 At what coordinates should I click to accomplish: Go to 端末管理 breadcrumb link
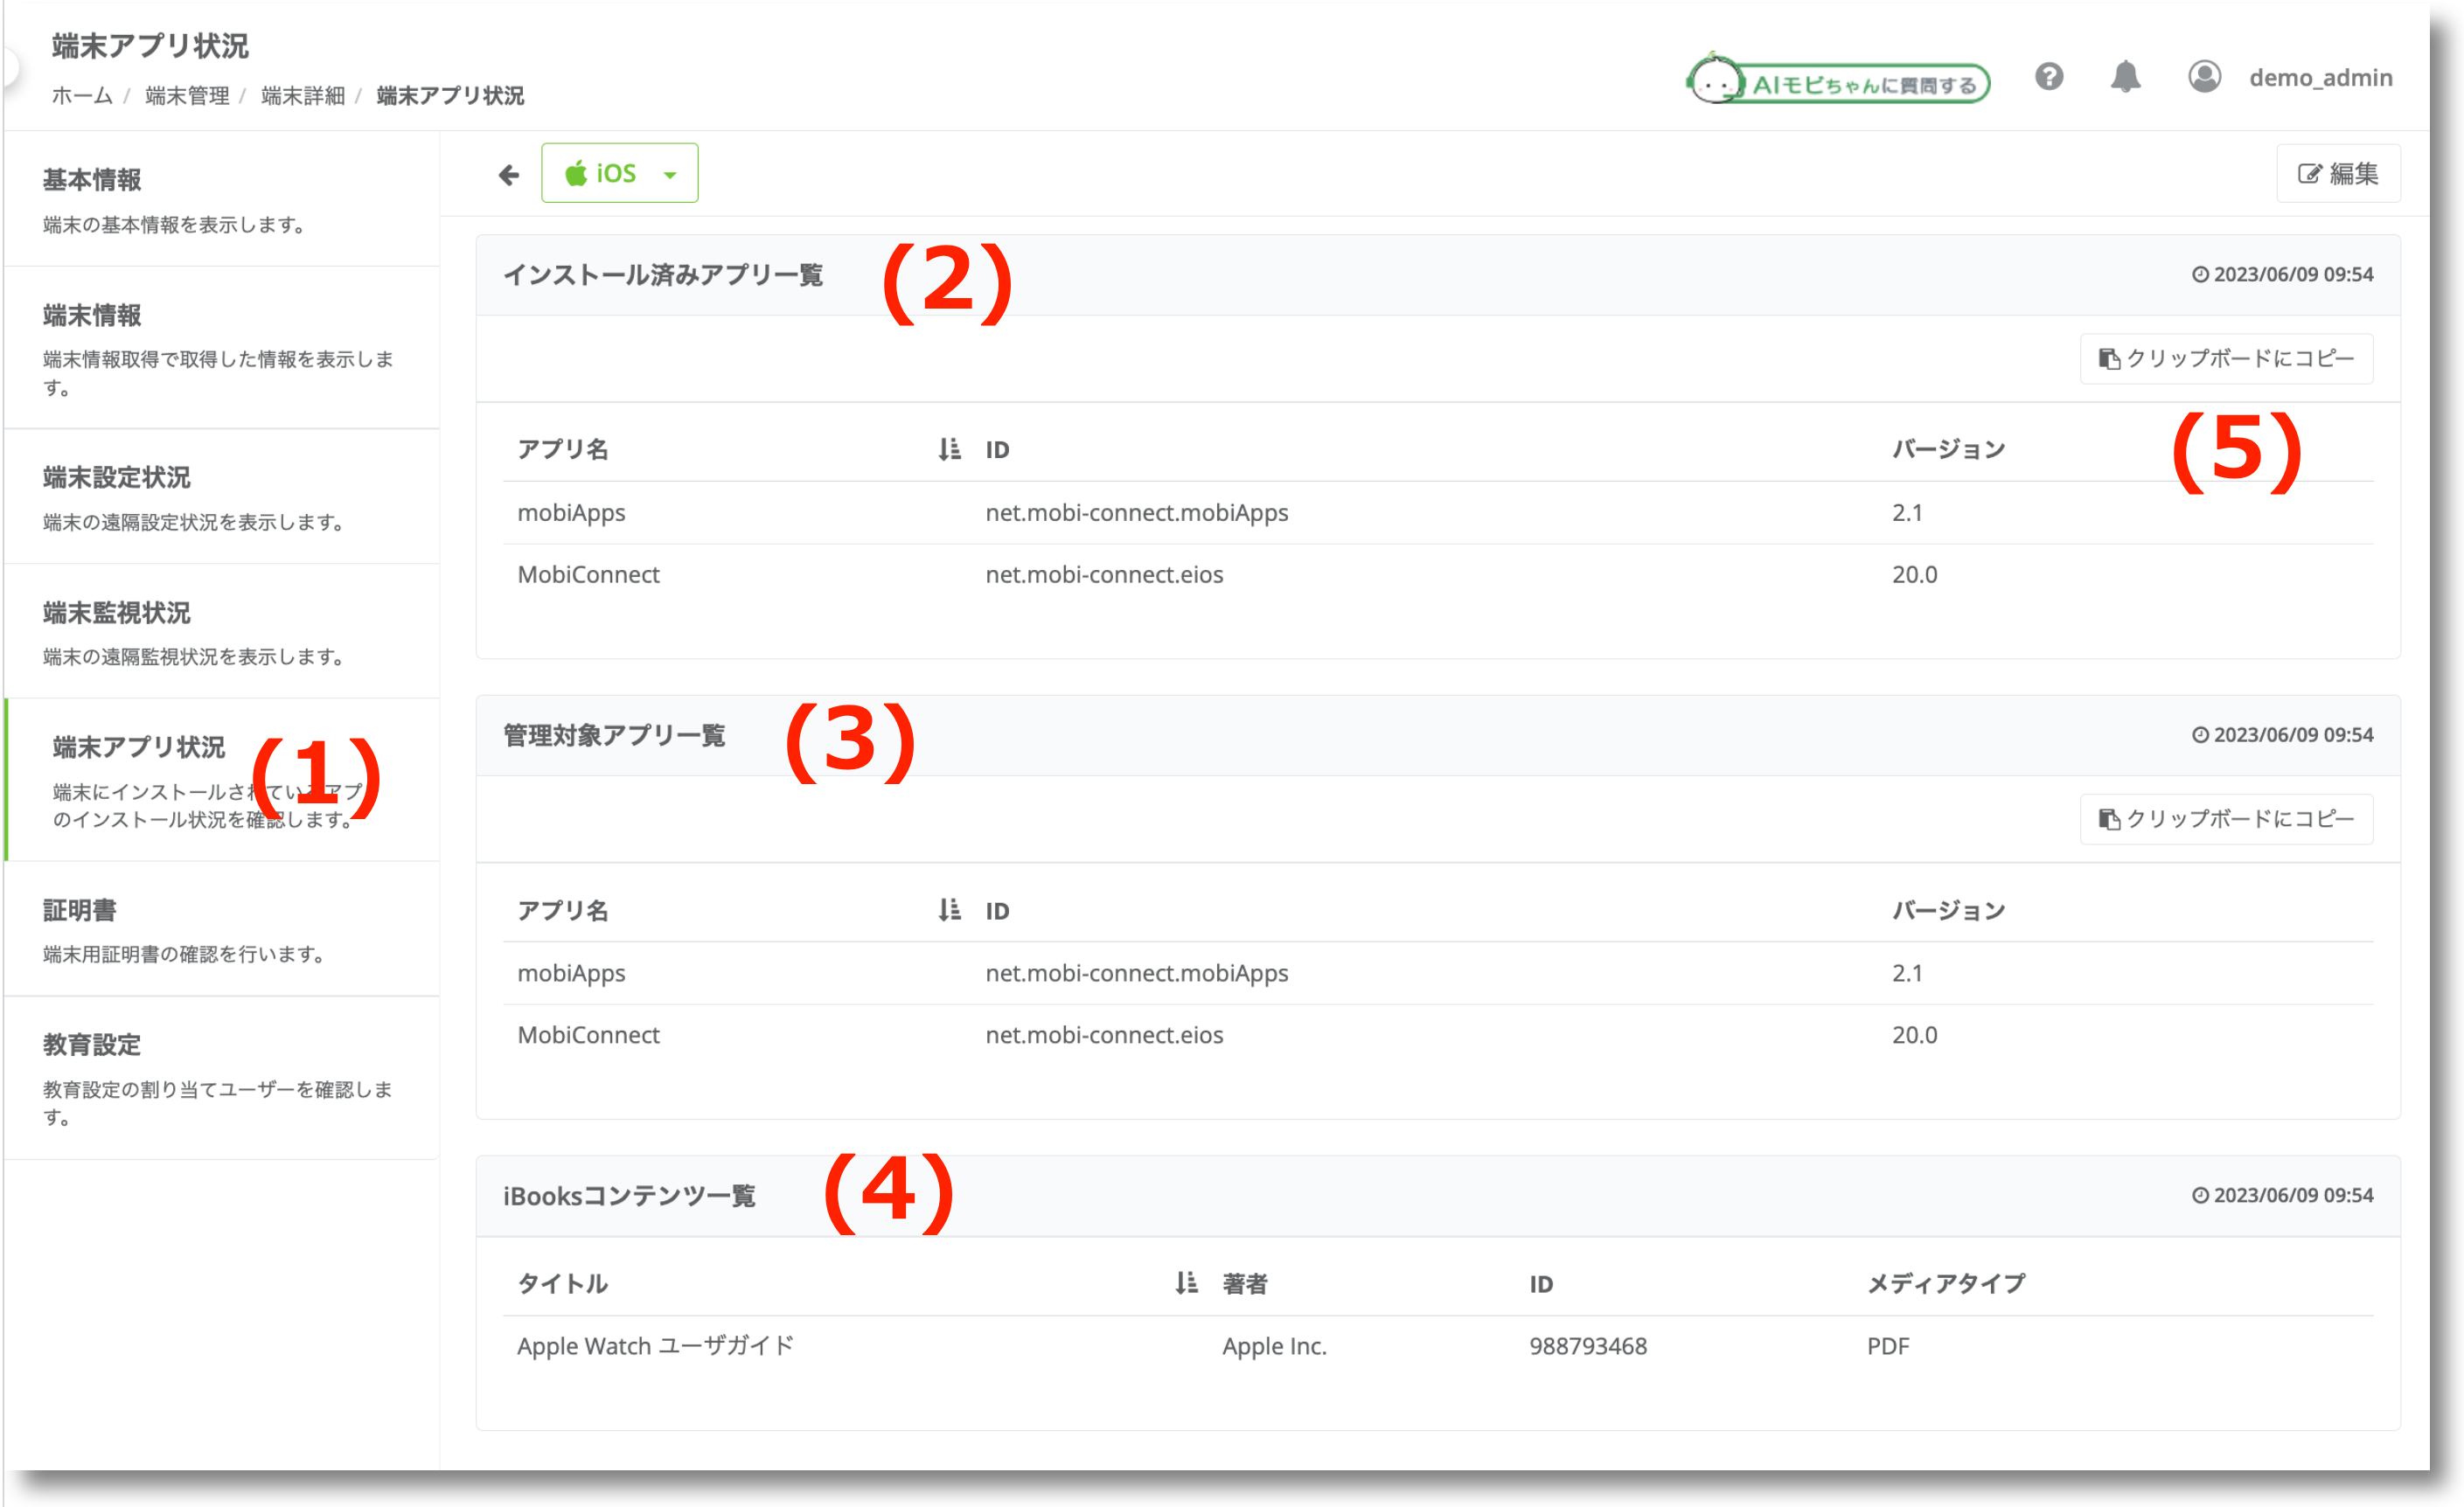tap(187, 96)
